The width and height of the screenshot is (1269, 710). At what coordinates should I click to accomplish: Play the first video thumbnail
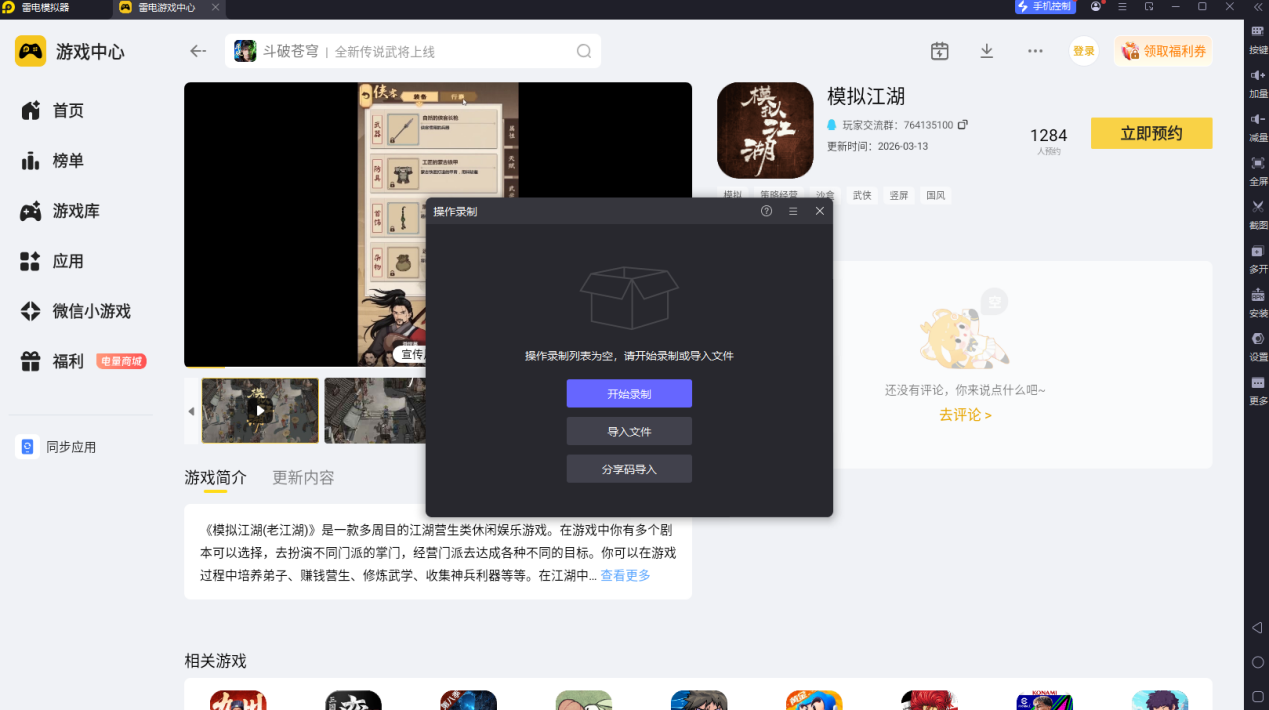260,410
